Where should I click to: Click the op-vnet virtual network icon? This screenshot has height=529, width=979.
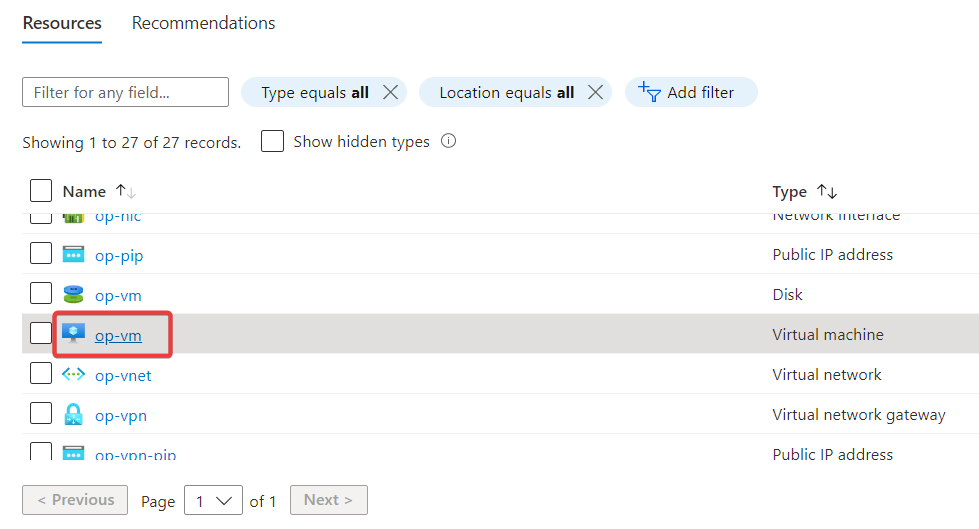tap(73, 375)
